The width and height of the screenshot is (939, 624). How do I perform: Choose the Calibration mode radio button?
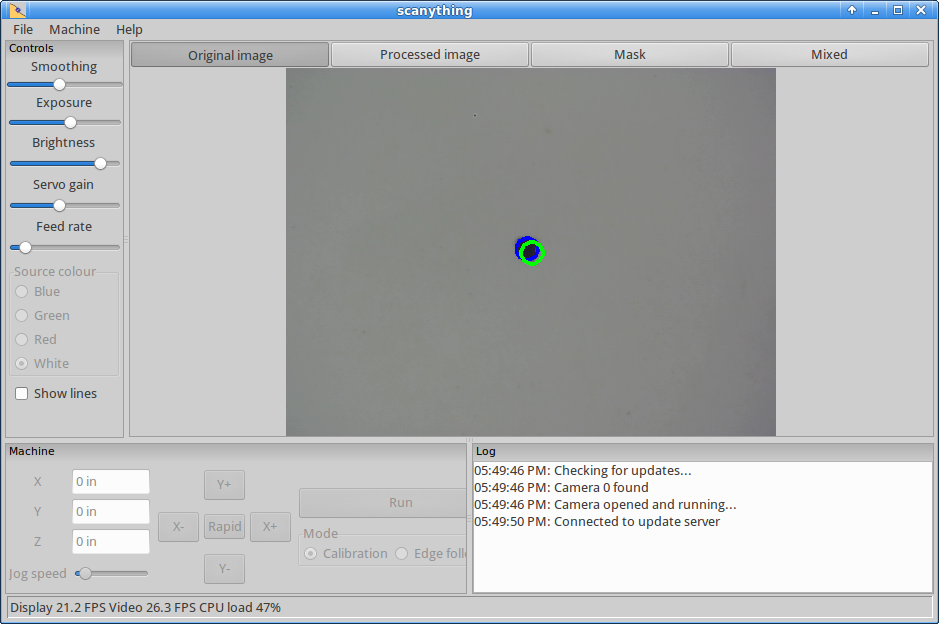point(310,553)
